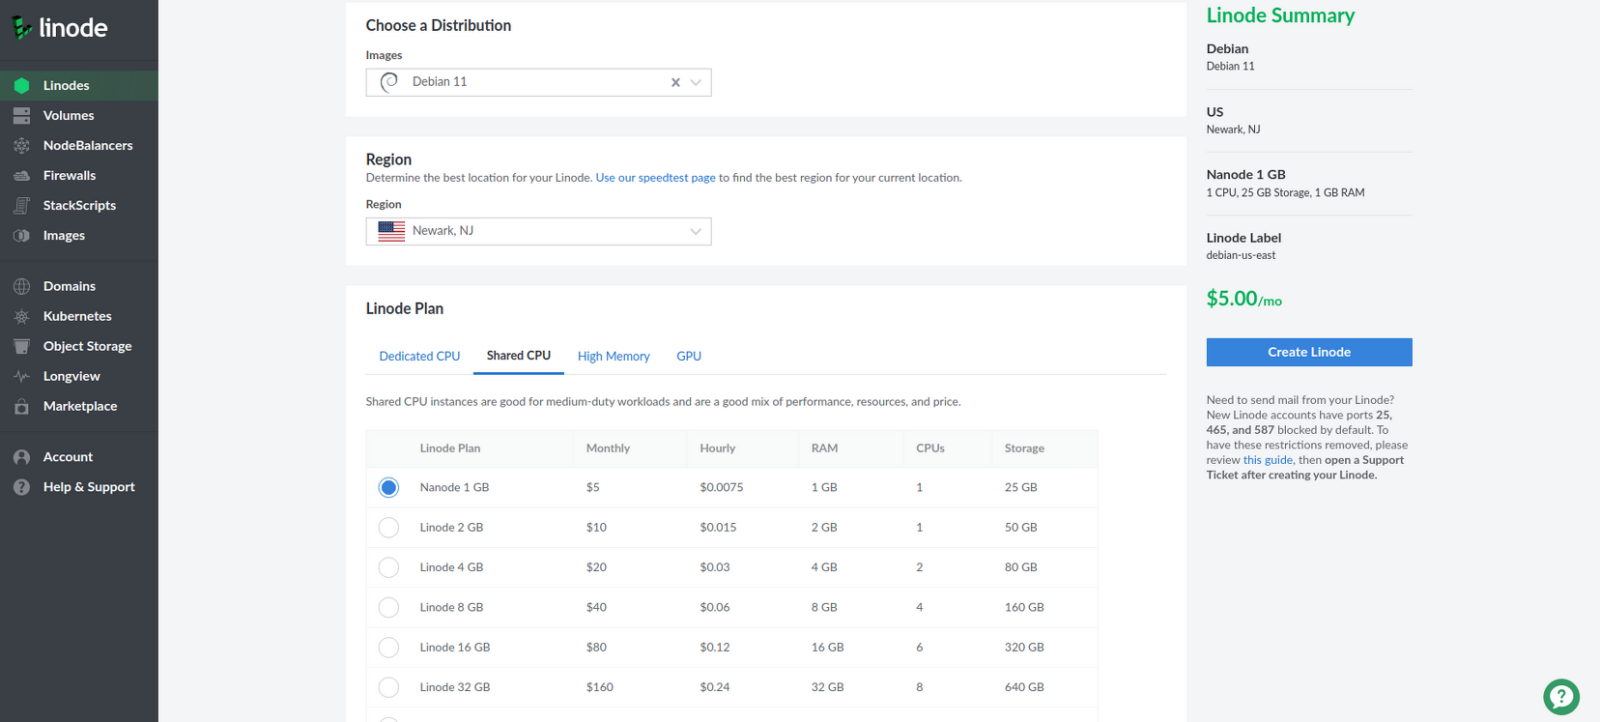
Task: Open Firewalls via its sidebar icon
Action: (x=22, y=176)
